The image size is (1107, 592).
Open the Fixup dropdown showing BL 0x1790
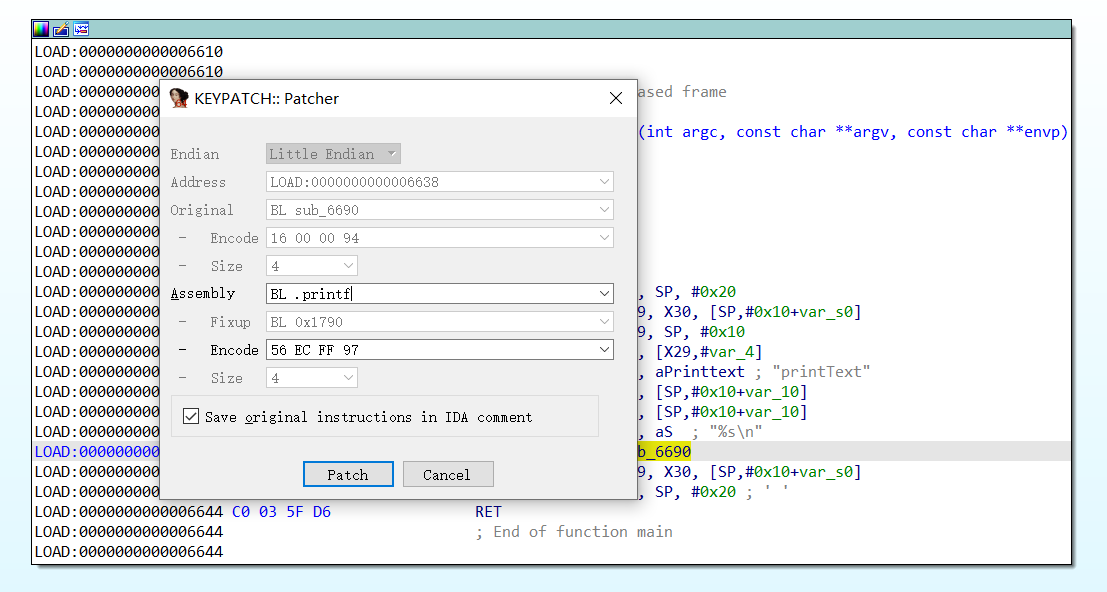pyautogui.click(x=603, y=322)
